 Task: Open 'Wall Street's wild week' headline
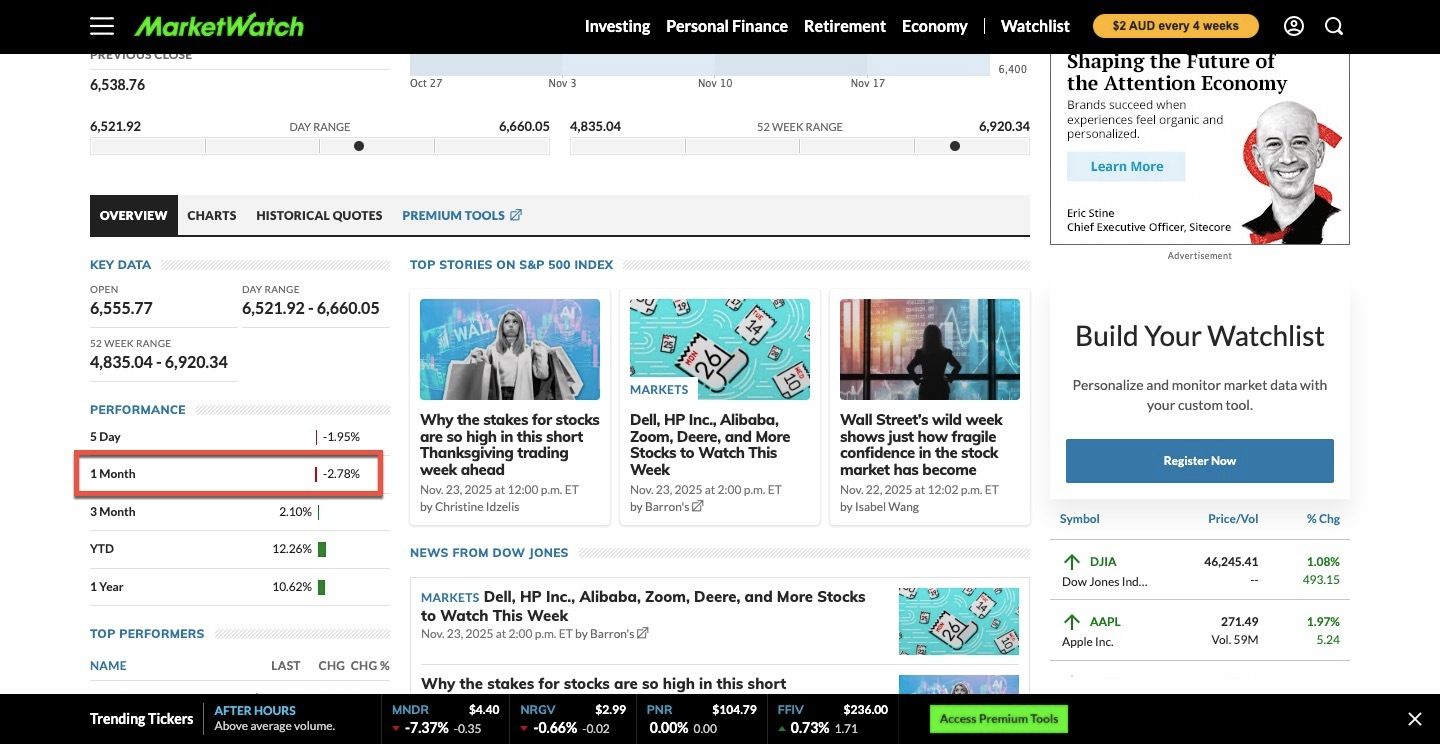(x=921, y=445)
